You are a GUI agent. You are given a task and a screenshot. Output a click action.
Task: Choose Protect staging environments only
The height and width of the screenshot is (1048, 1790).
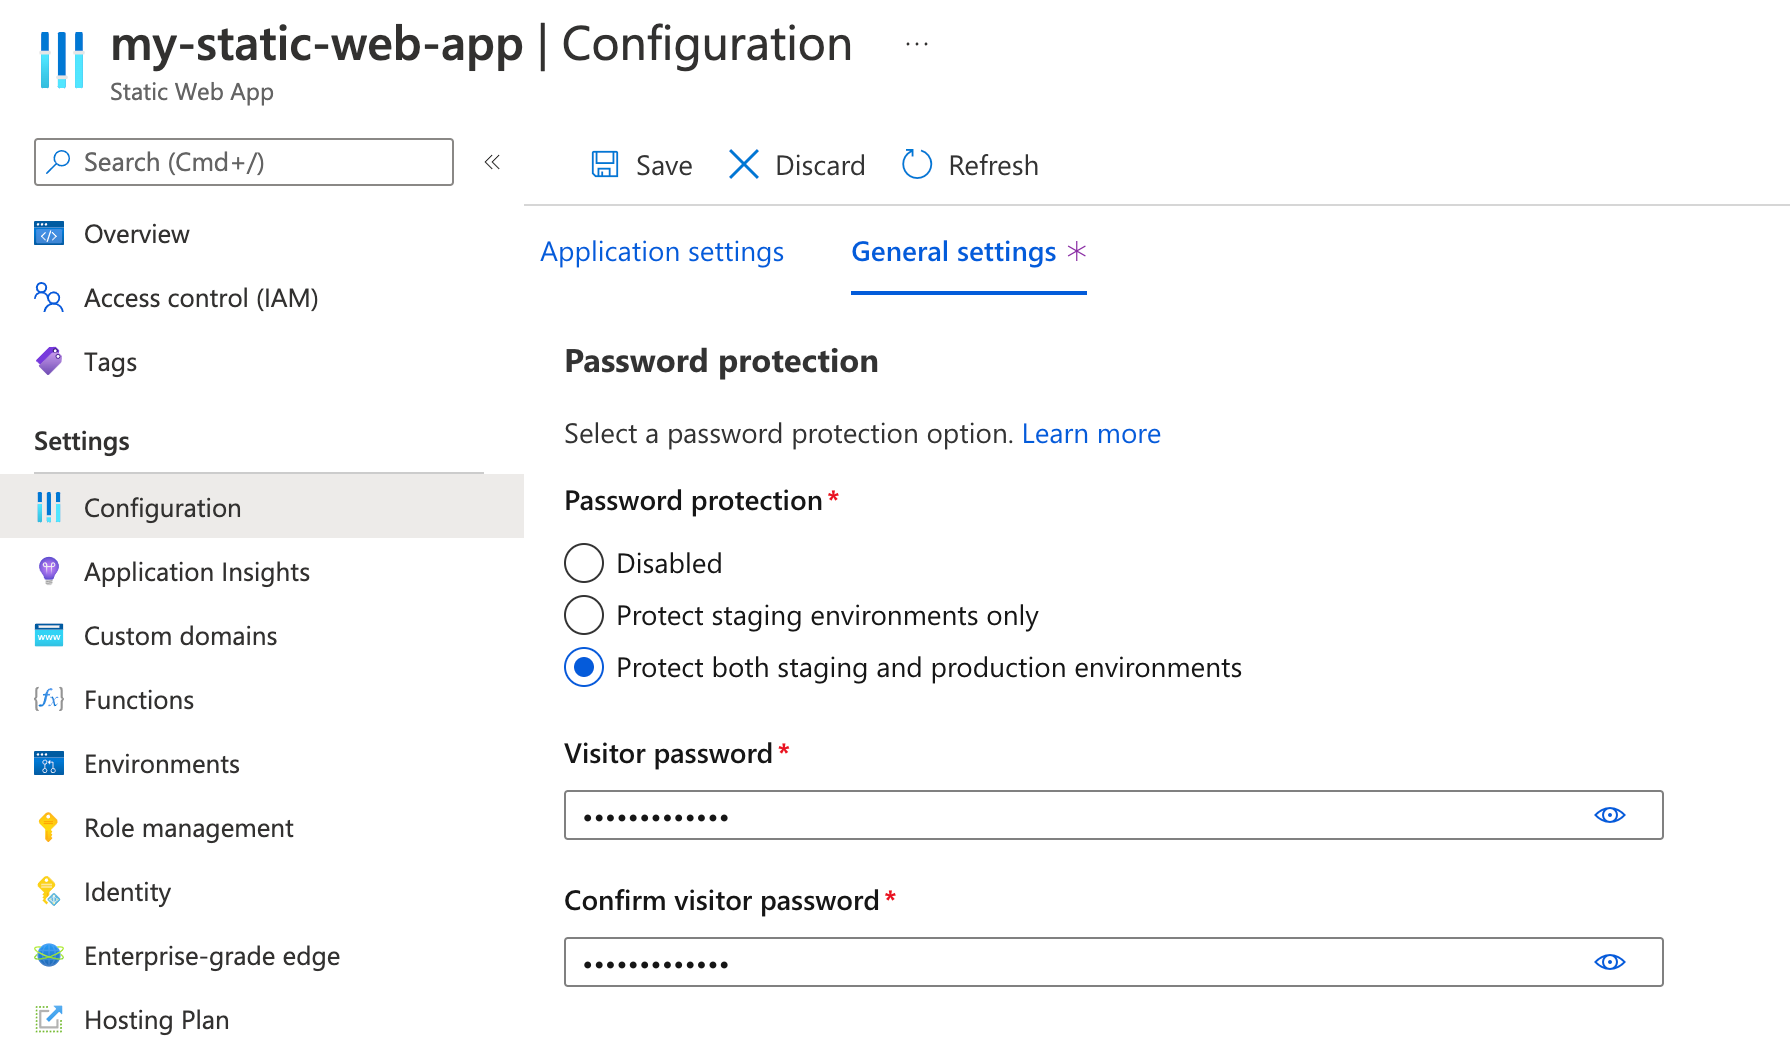click(x=583, y=615)
